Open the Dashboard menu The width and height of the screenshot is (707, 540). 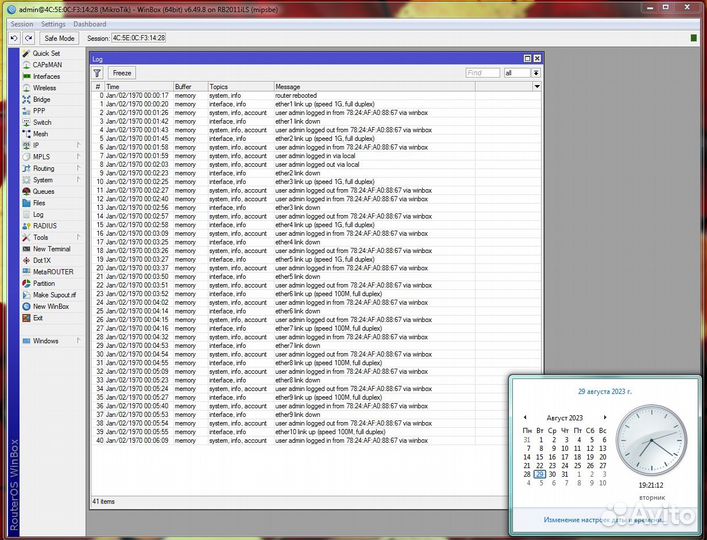click(x=90, y=24)
